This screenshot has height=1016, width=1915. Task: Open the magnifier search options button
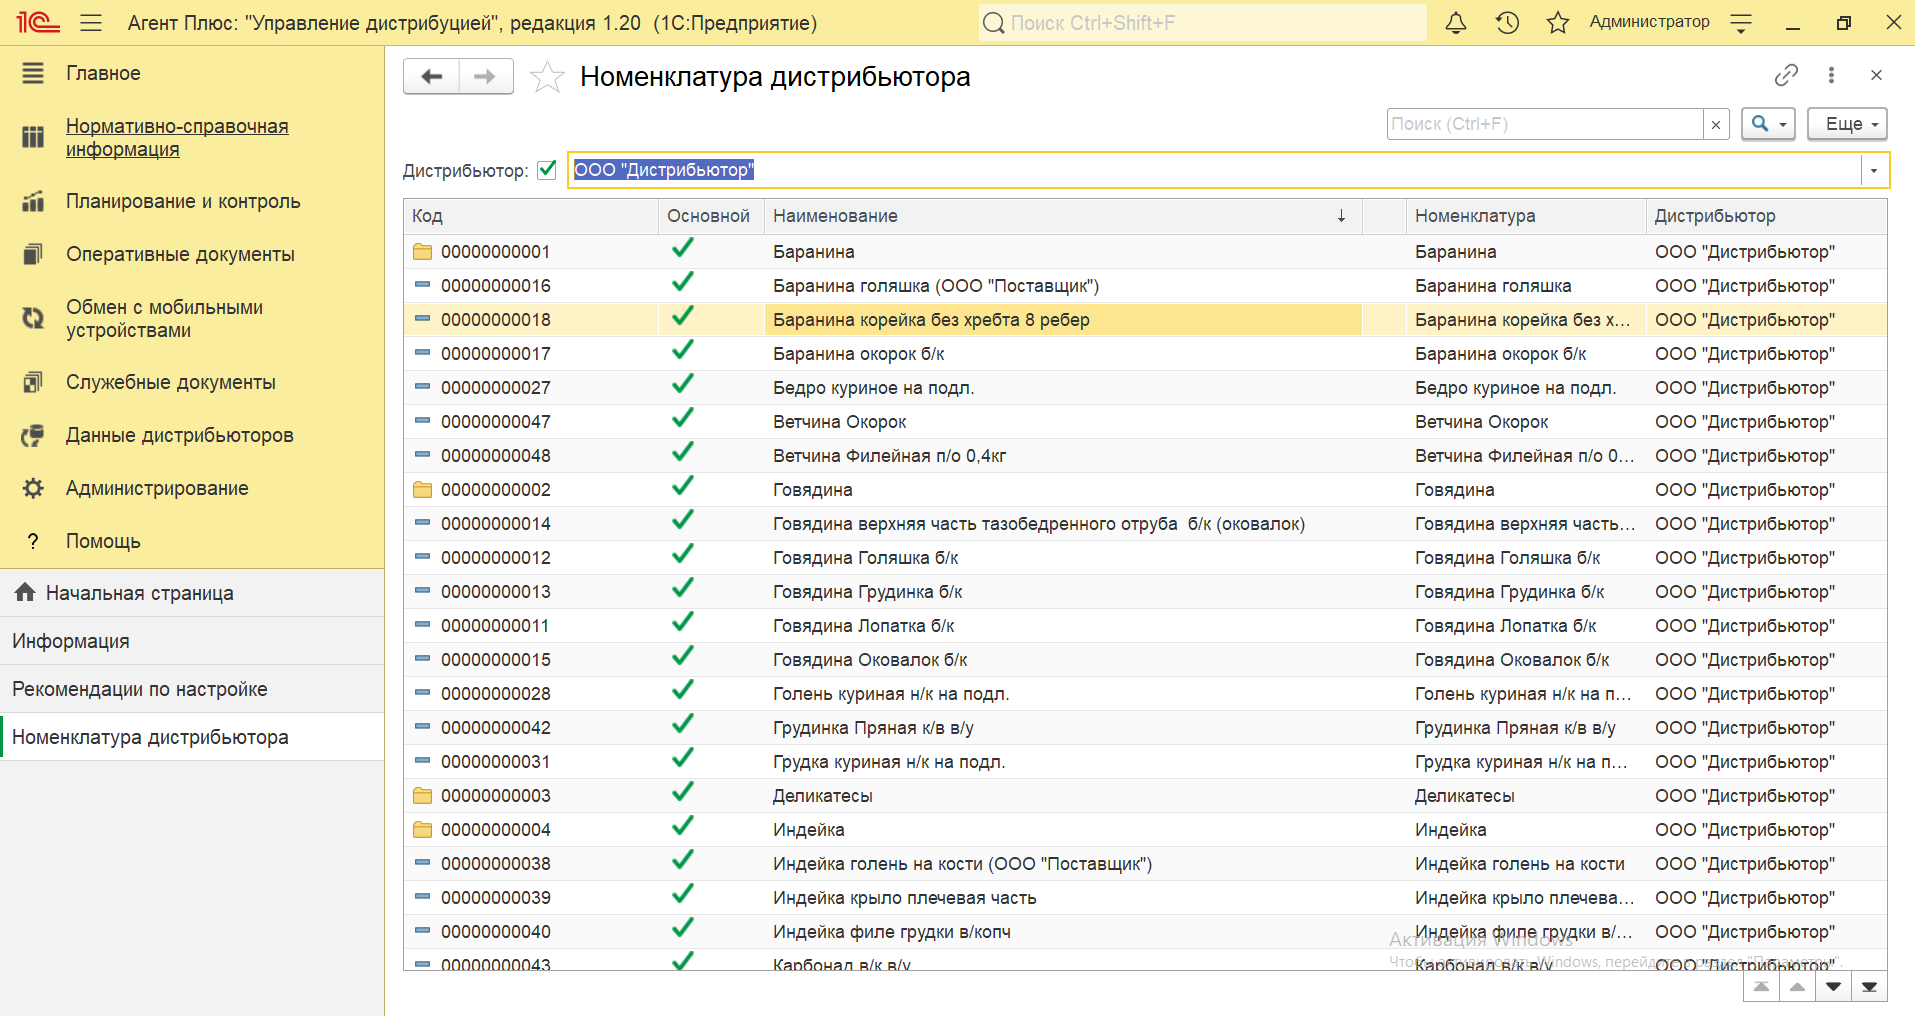point(1768,124)
